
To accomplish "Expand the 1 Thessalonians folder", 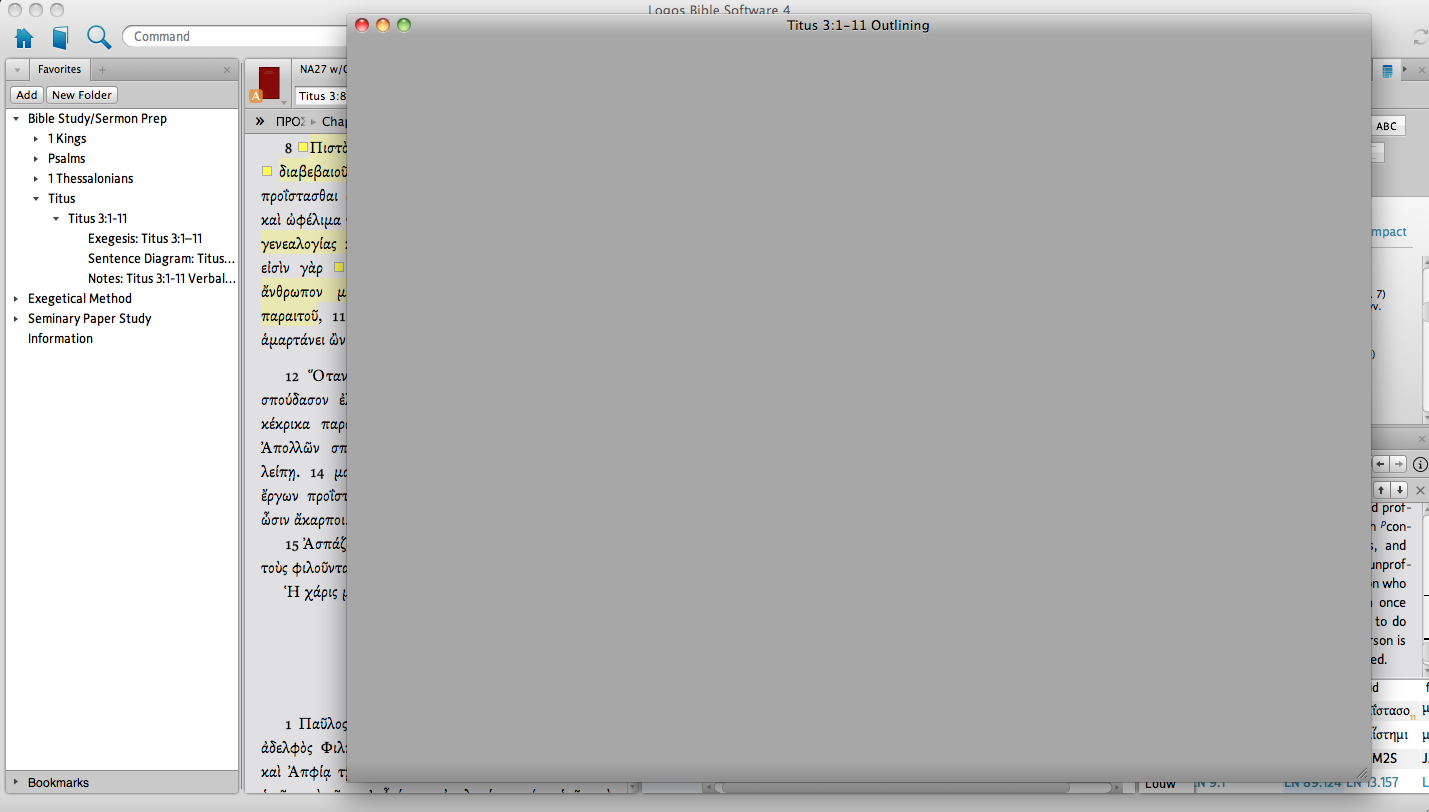I will (36, 178).
